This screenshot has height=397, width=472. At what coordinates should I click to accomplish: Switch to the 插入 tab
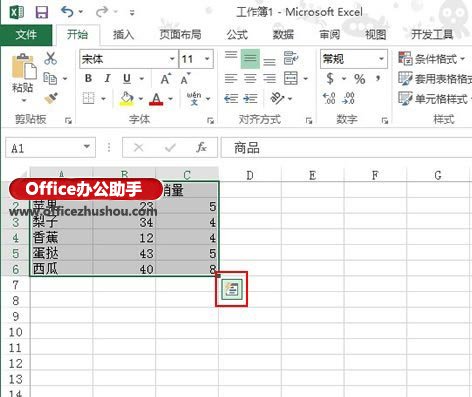point(123,34)
